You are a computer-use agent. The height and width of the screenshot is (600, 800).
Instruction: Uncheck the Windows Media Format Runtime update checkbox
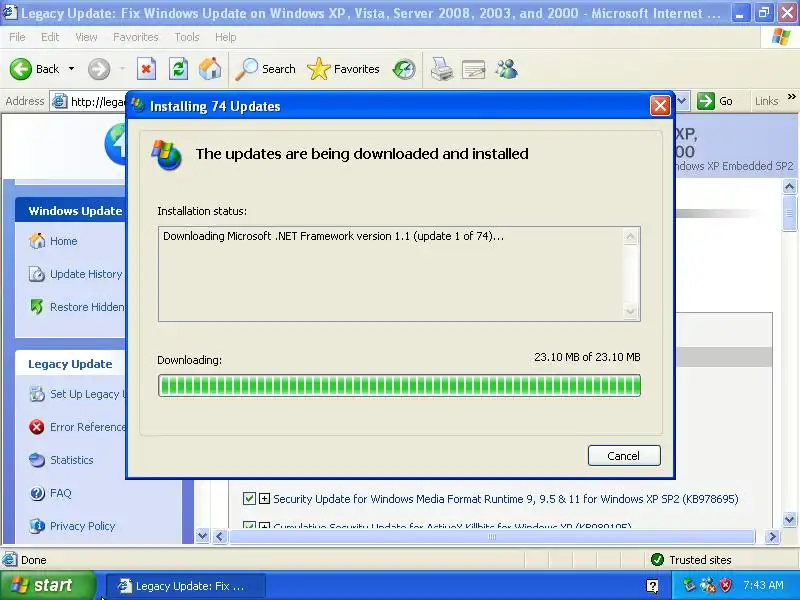click(x=249, y=498)
